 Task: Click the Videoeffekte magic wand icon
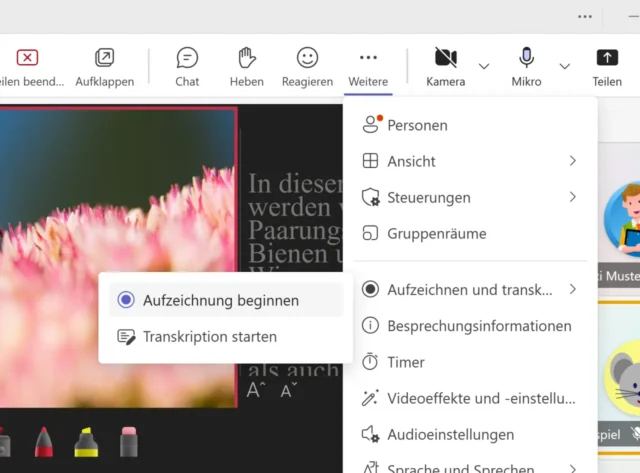370,398
